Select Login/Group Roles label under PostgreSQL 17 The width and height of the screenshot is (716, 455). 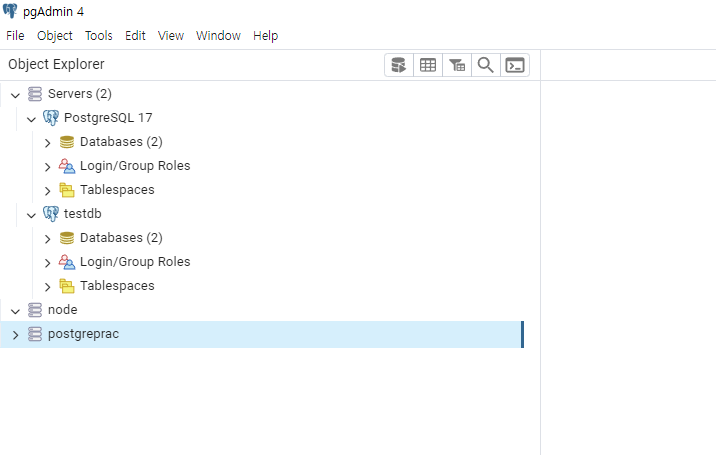point(135,166)
